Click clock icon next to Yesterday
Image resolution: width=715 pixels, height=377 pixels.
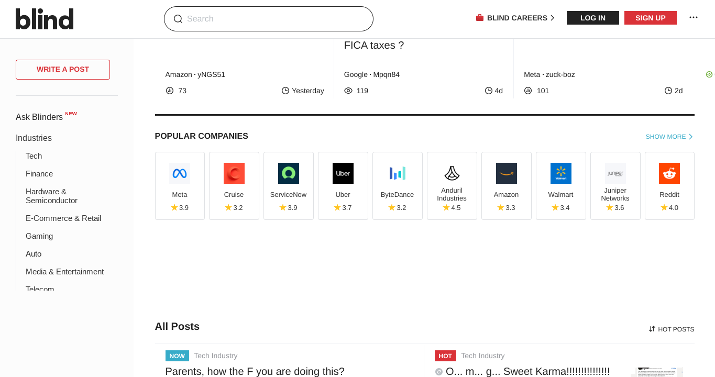[x=285, y=91]
